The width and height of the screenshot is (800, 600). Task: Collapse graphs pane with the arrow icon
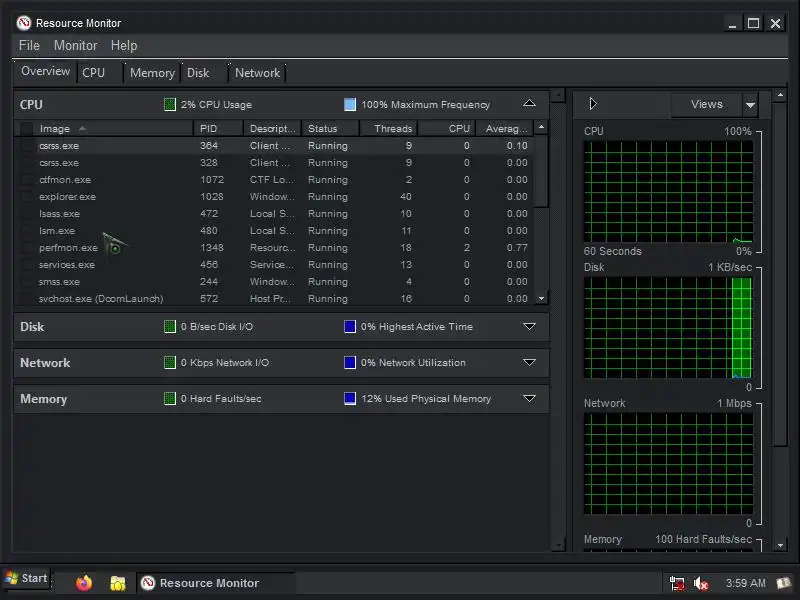[x=592, y=104]
